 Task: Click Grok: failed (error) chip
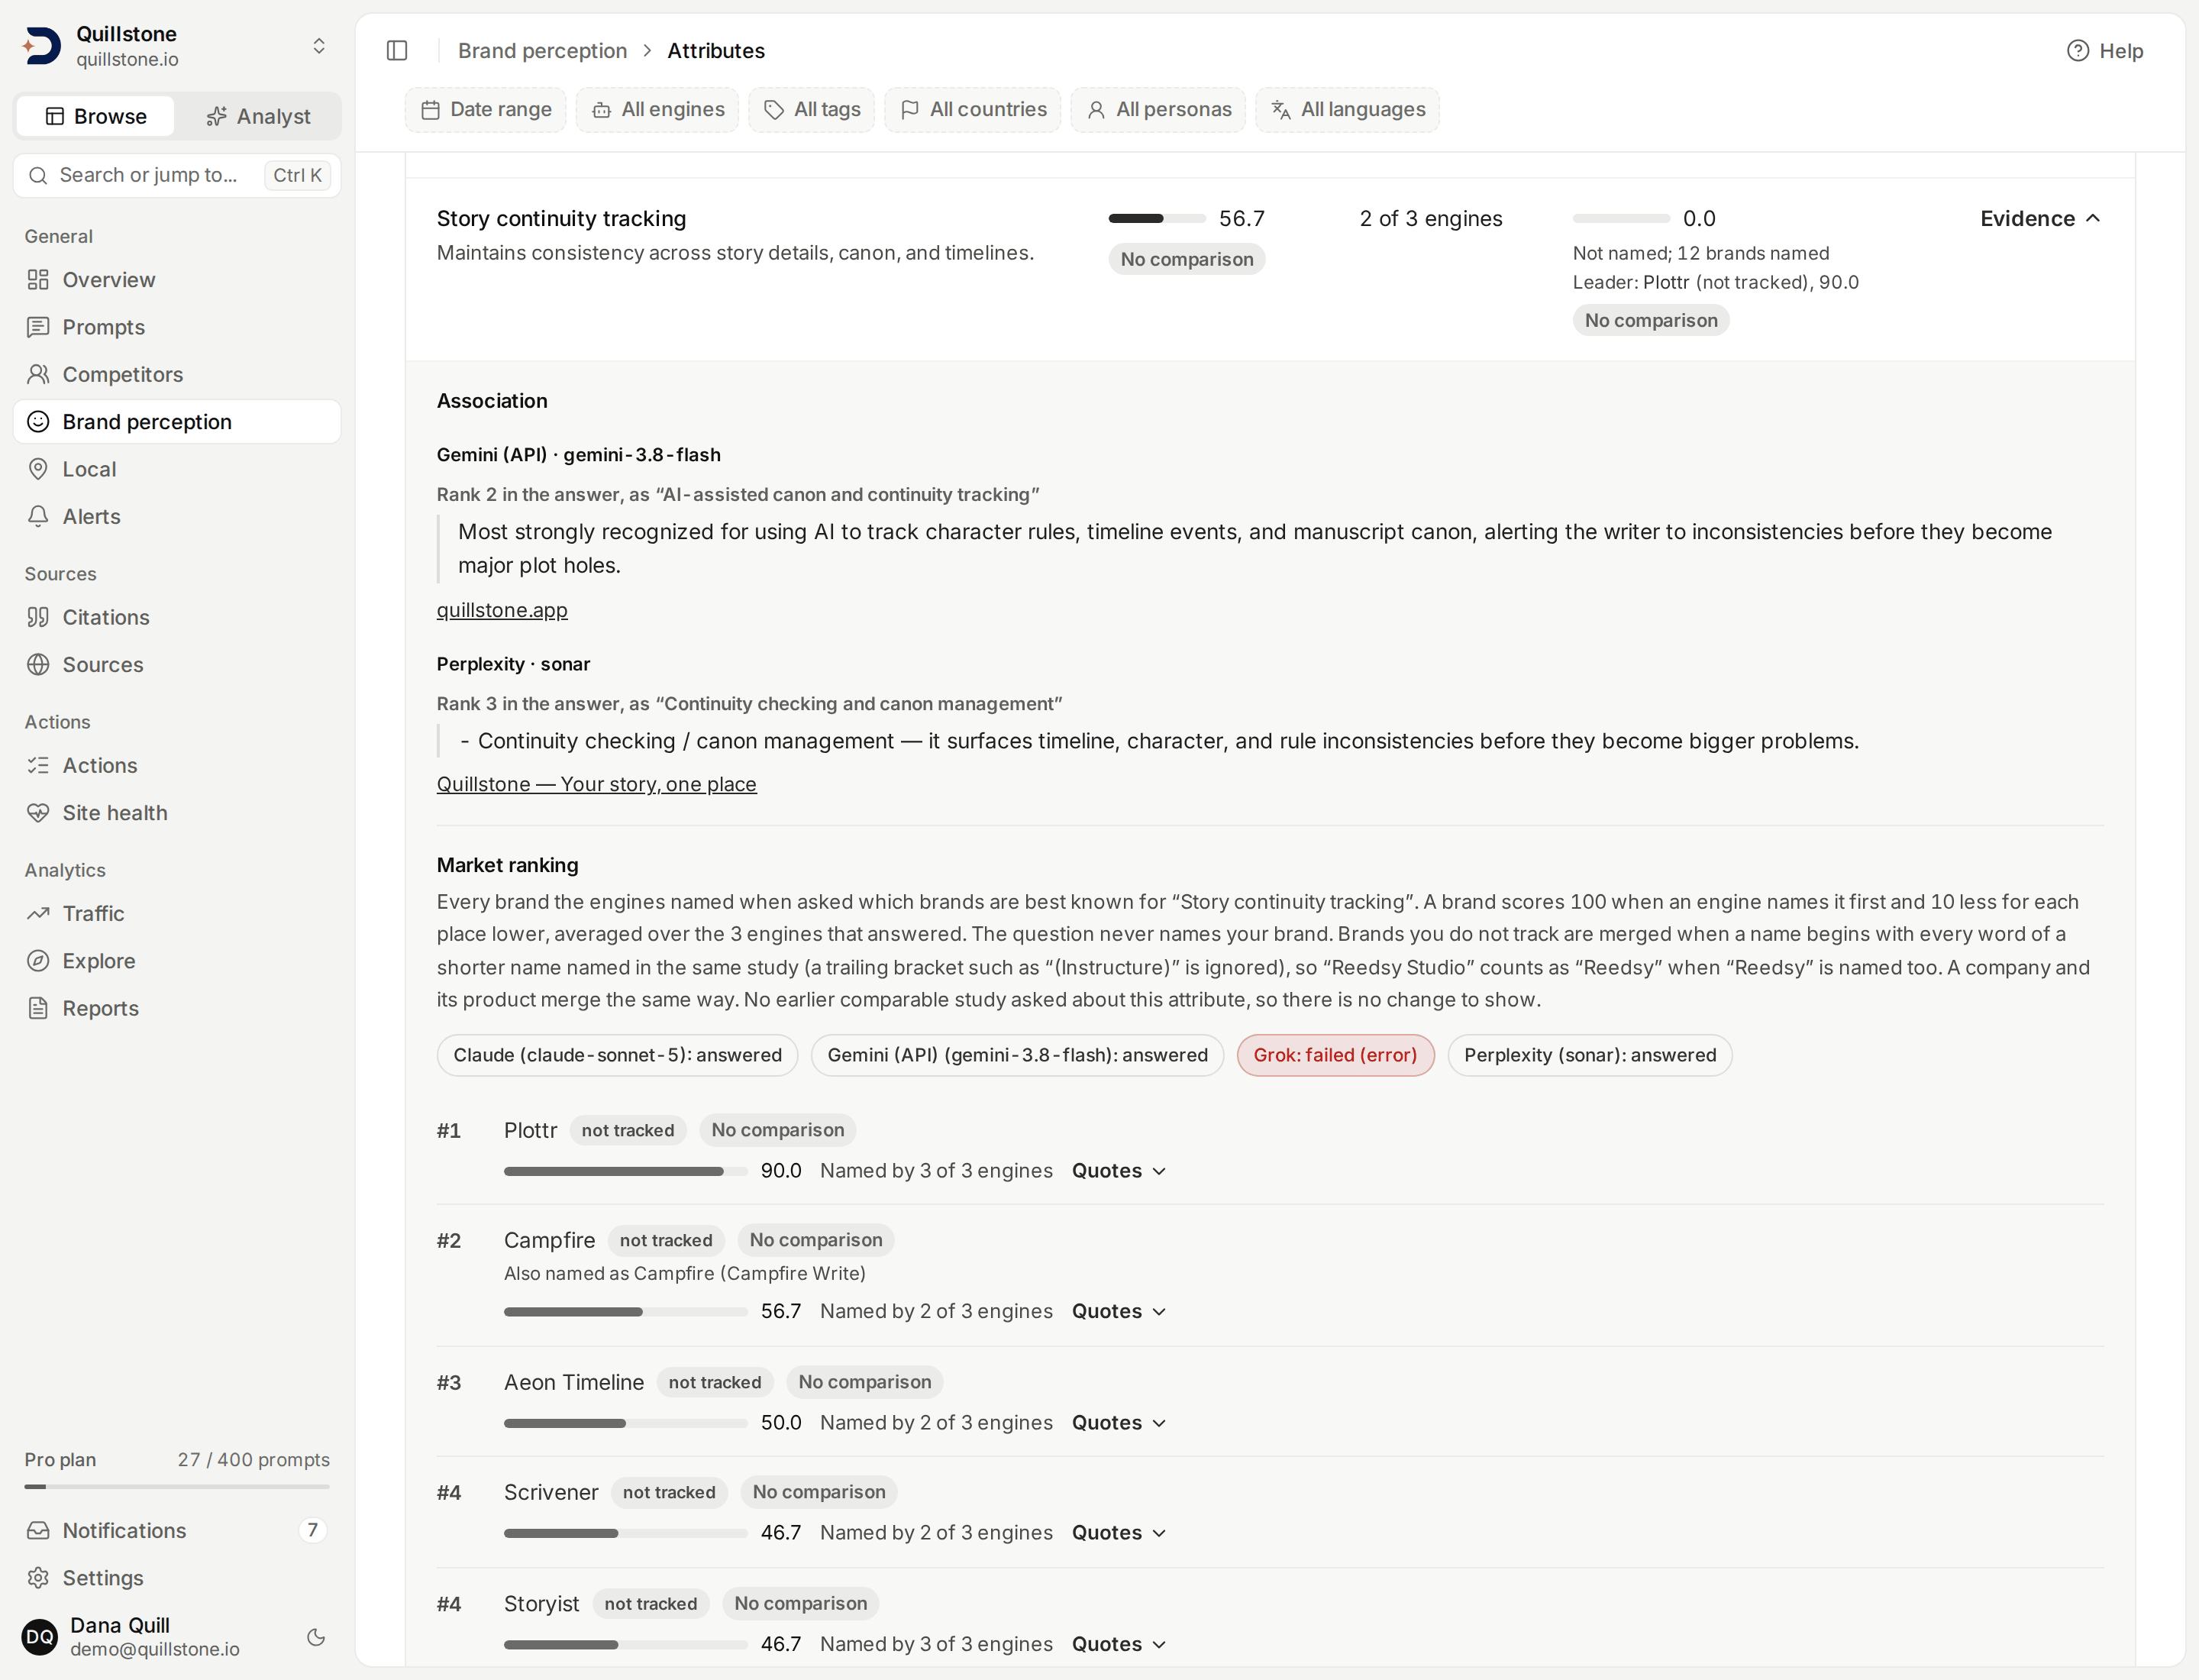pos(1335,1055)
